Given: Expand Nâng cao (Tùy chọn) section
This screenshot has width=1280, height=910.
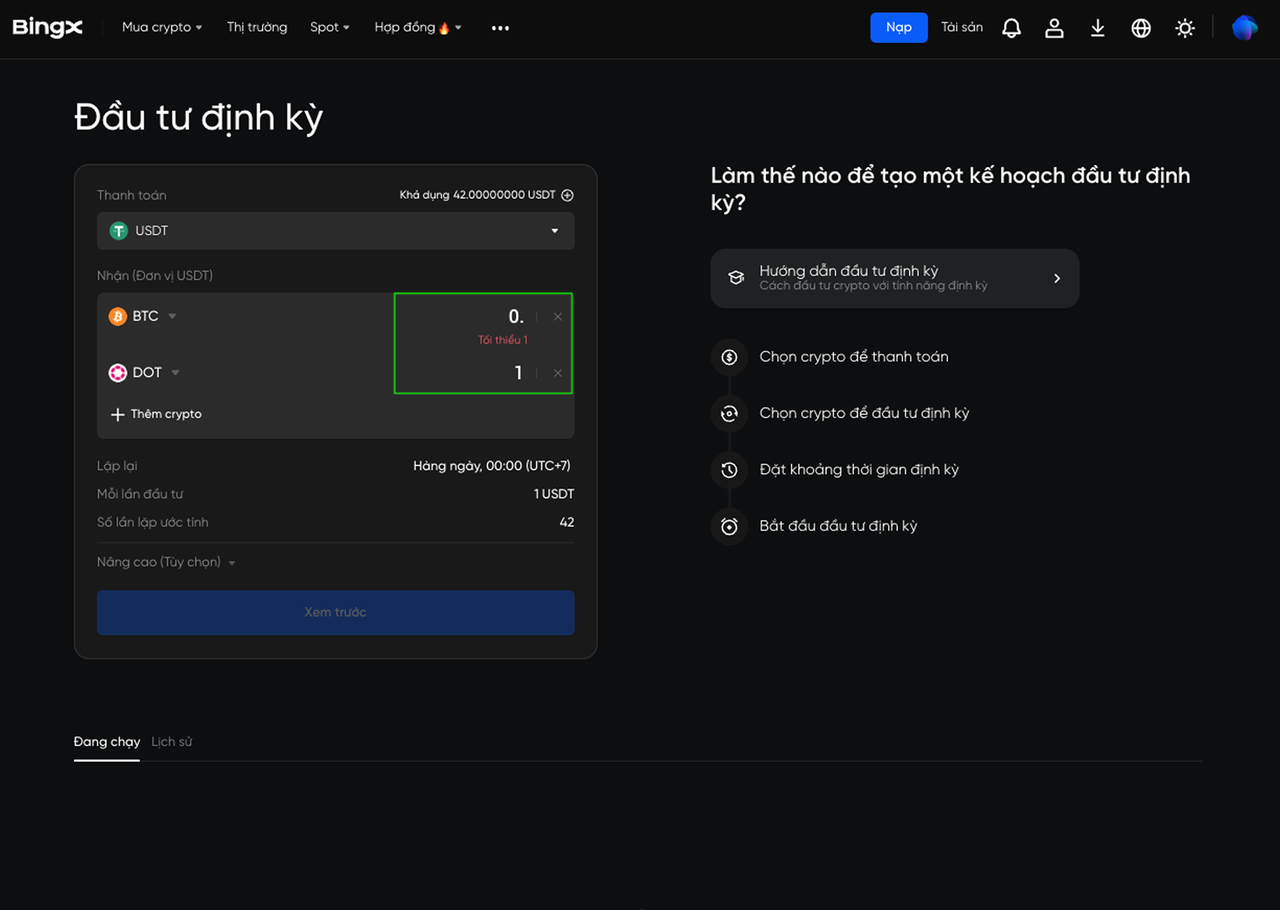Looking at the screenshot, I should point(166,563).
